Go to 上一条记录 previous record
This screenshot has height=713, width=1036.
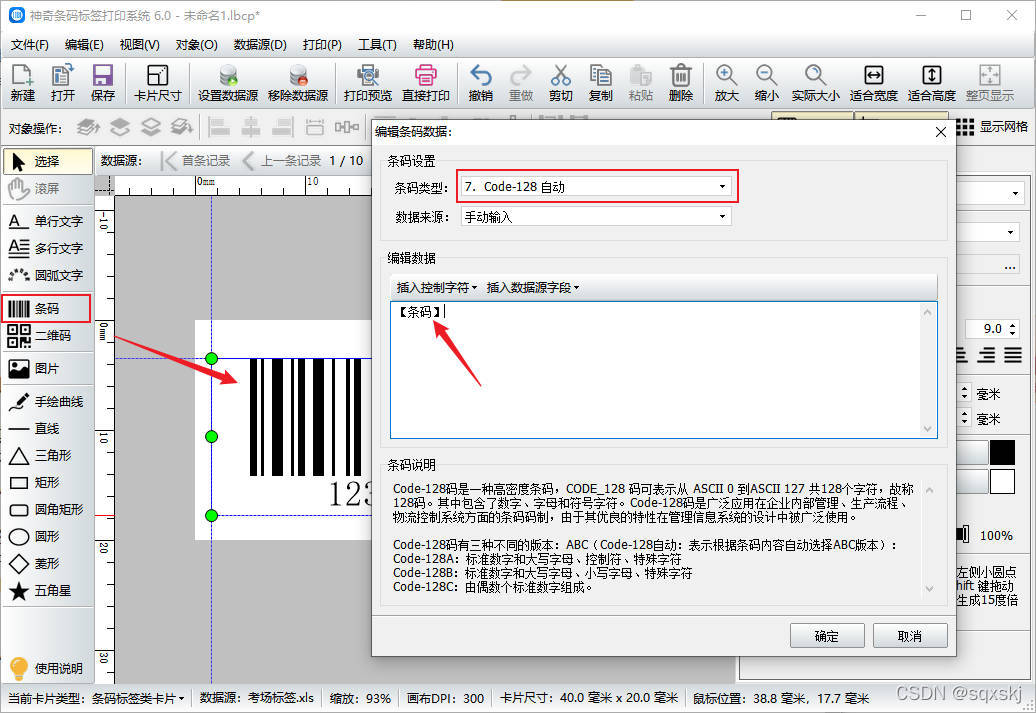(282, 161)
